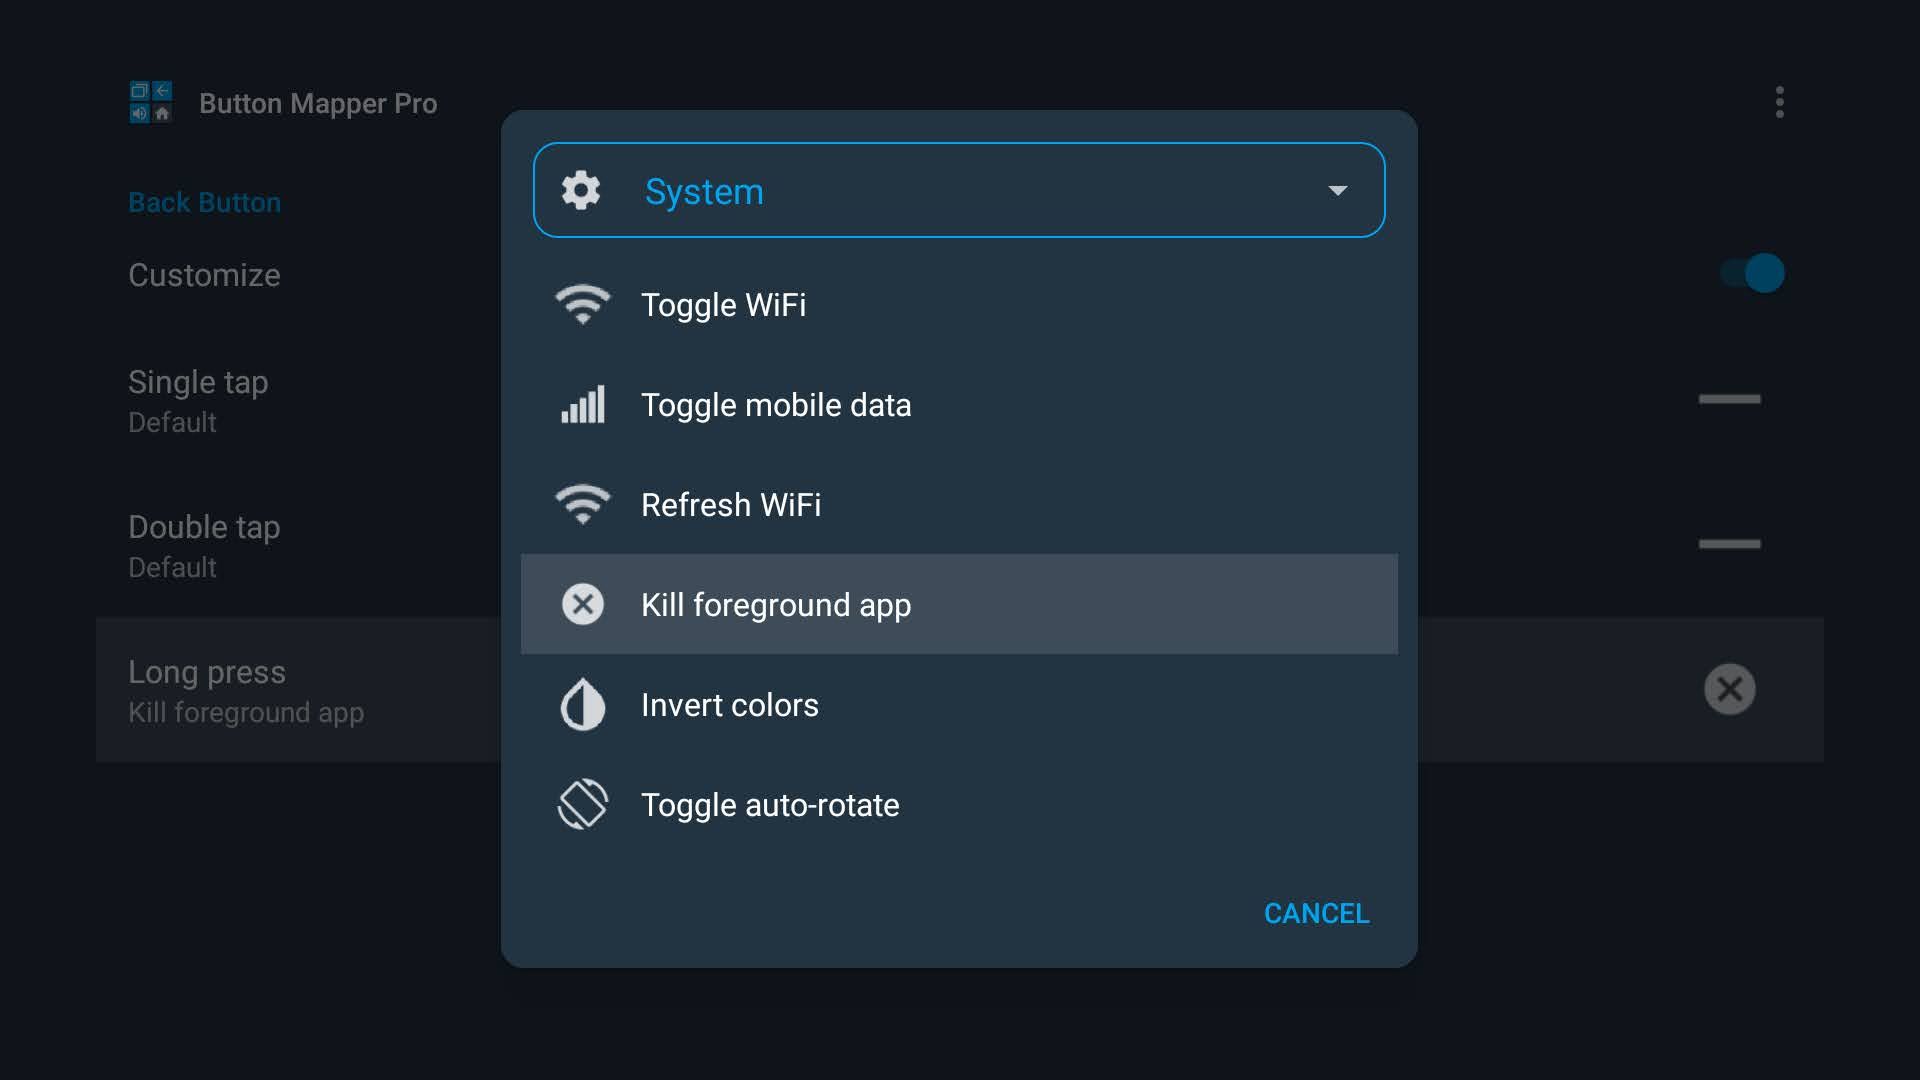Image resolution: width=1920 pixels, height=1080 pixels.
Task: Open the System category dropdown
Action: coord(958,190)
